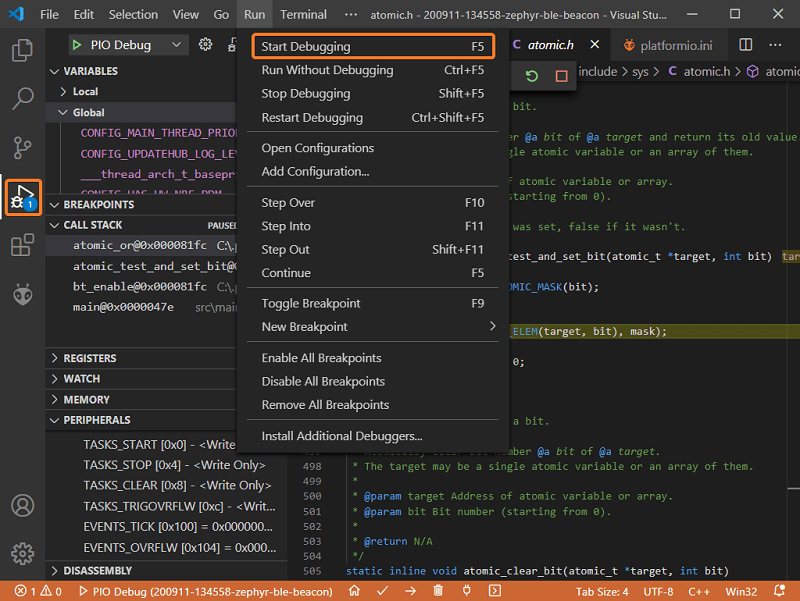Launch a PlatformIO terminal from the status bar

[493, 591]
